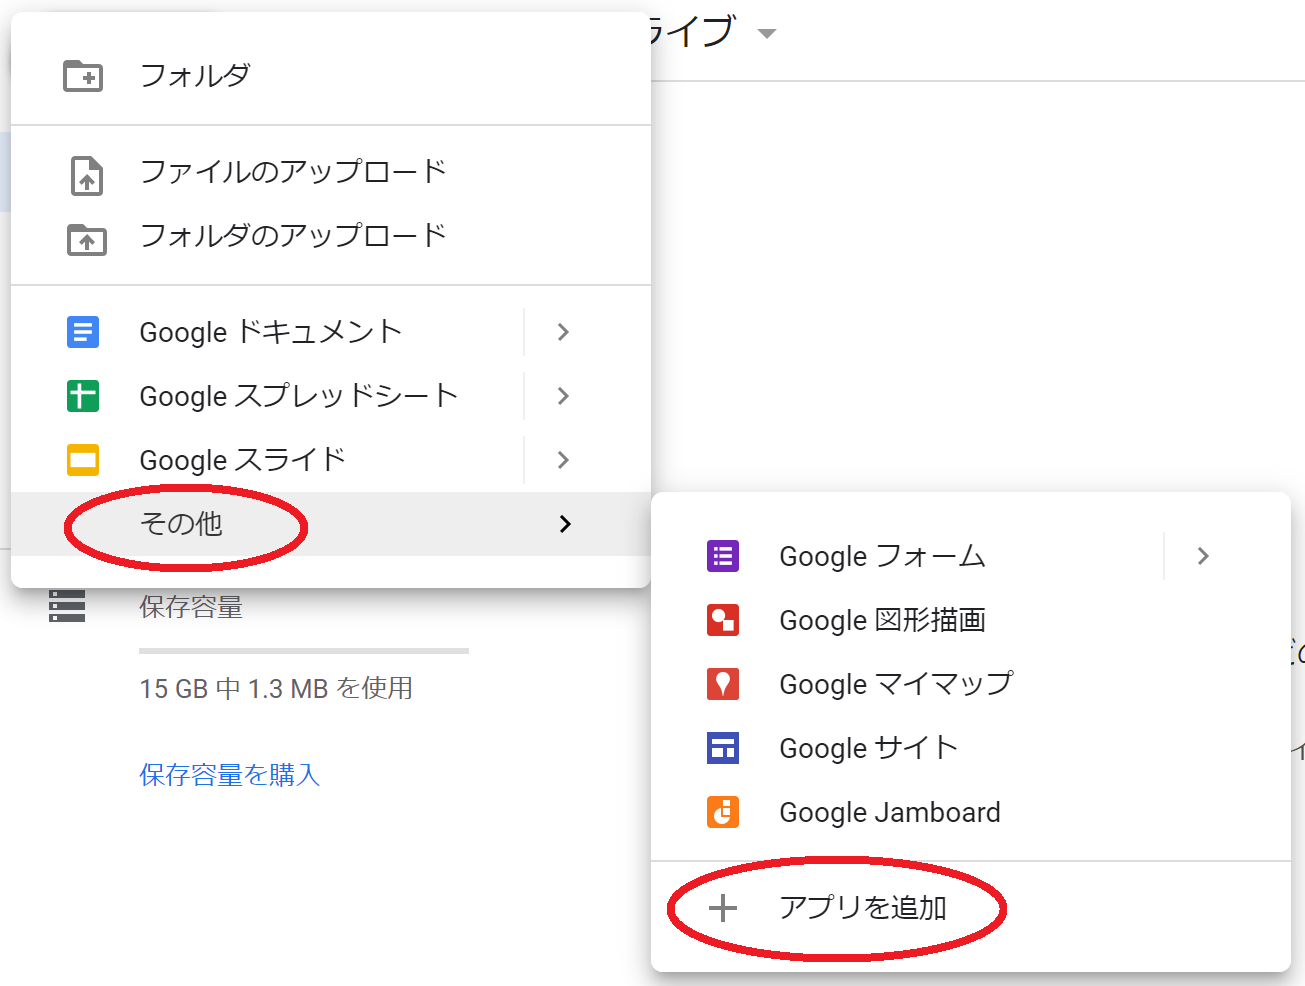Click the storage icon beside 保存容量

point(67,606)
